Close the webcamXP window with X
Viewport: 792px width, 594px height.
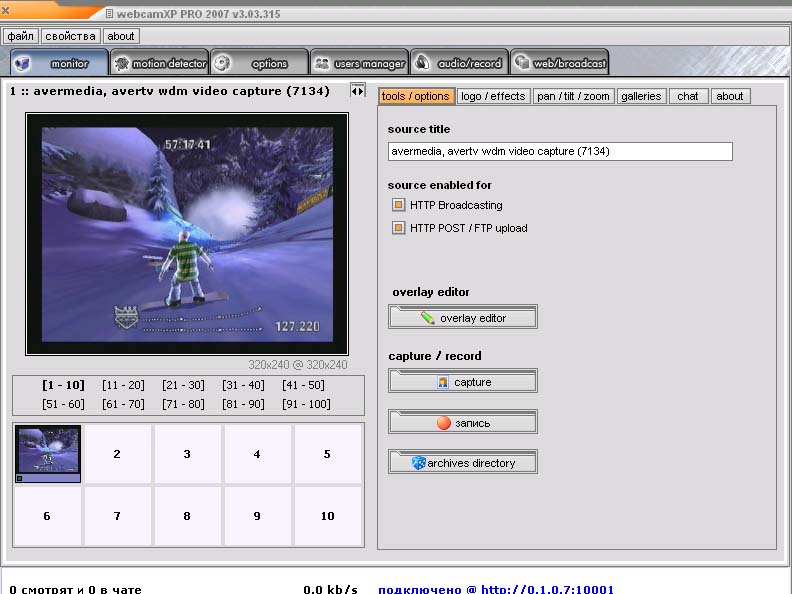(6, 10)
